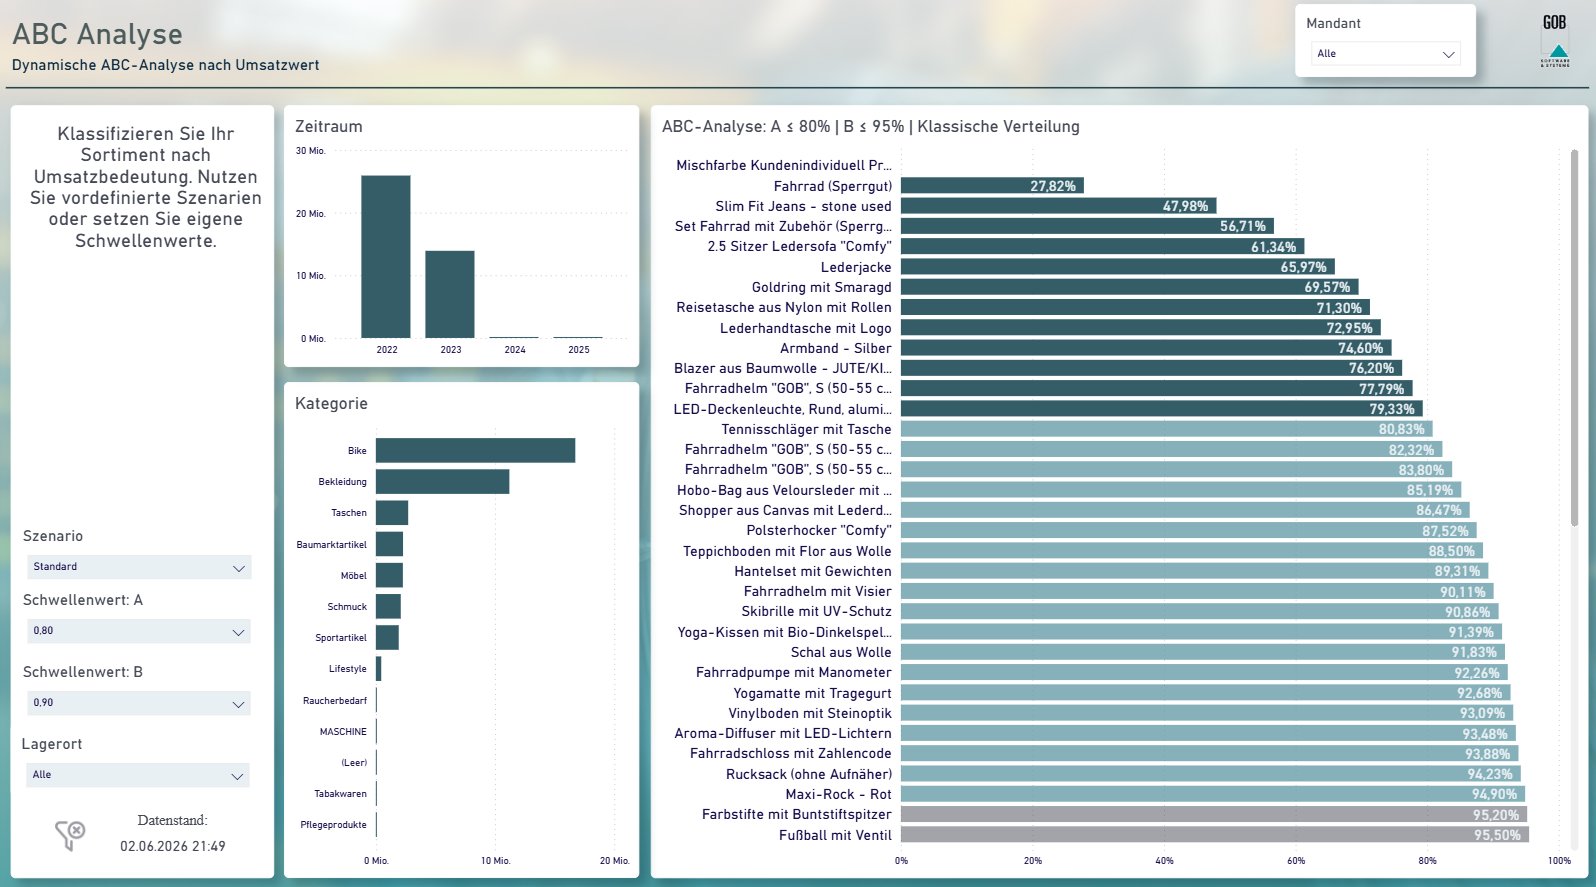Click the clear filters funnel icon
1596x887 pixels.
click(70, 835)
